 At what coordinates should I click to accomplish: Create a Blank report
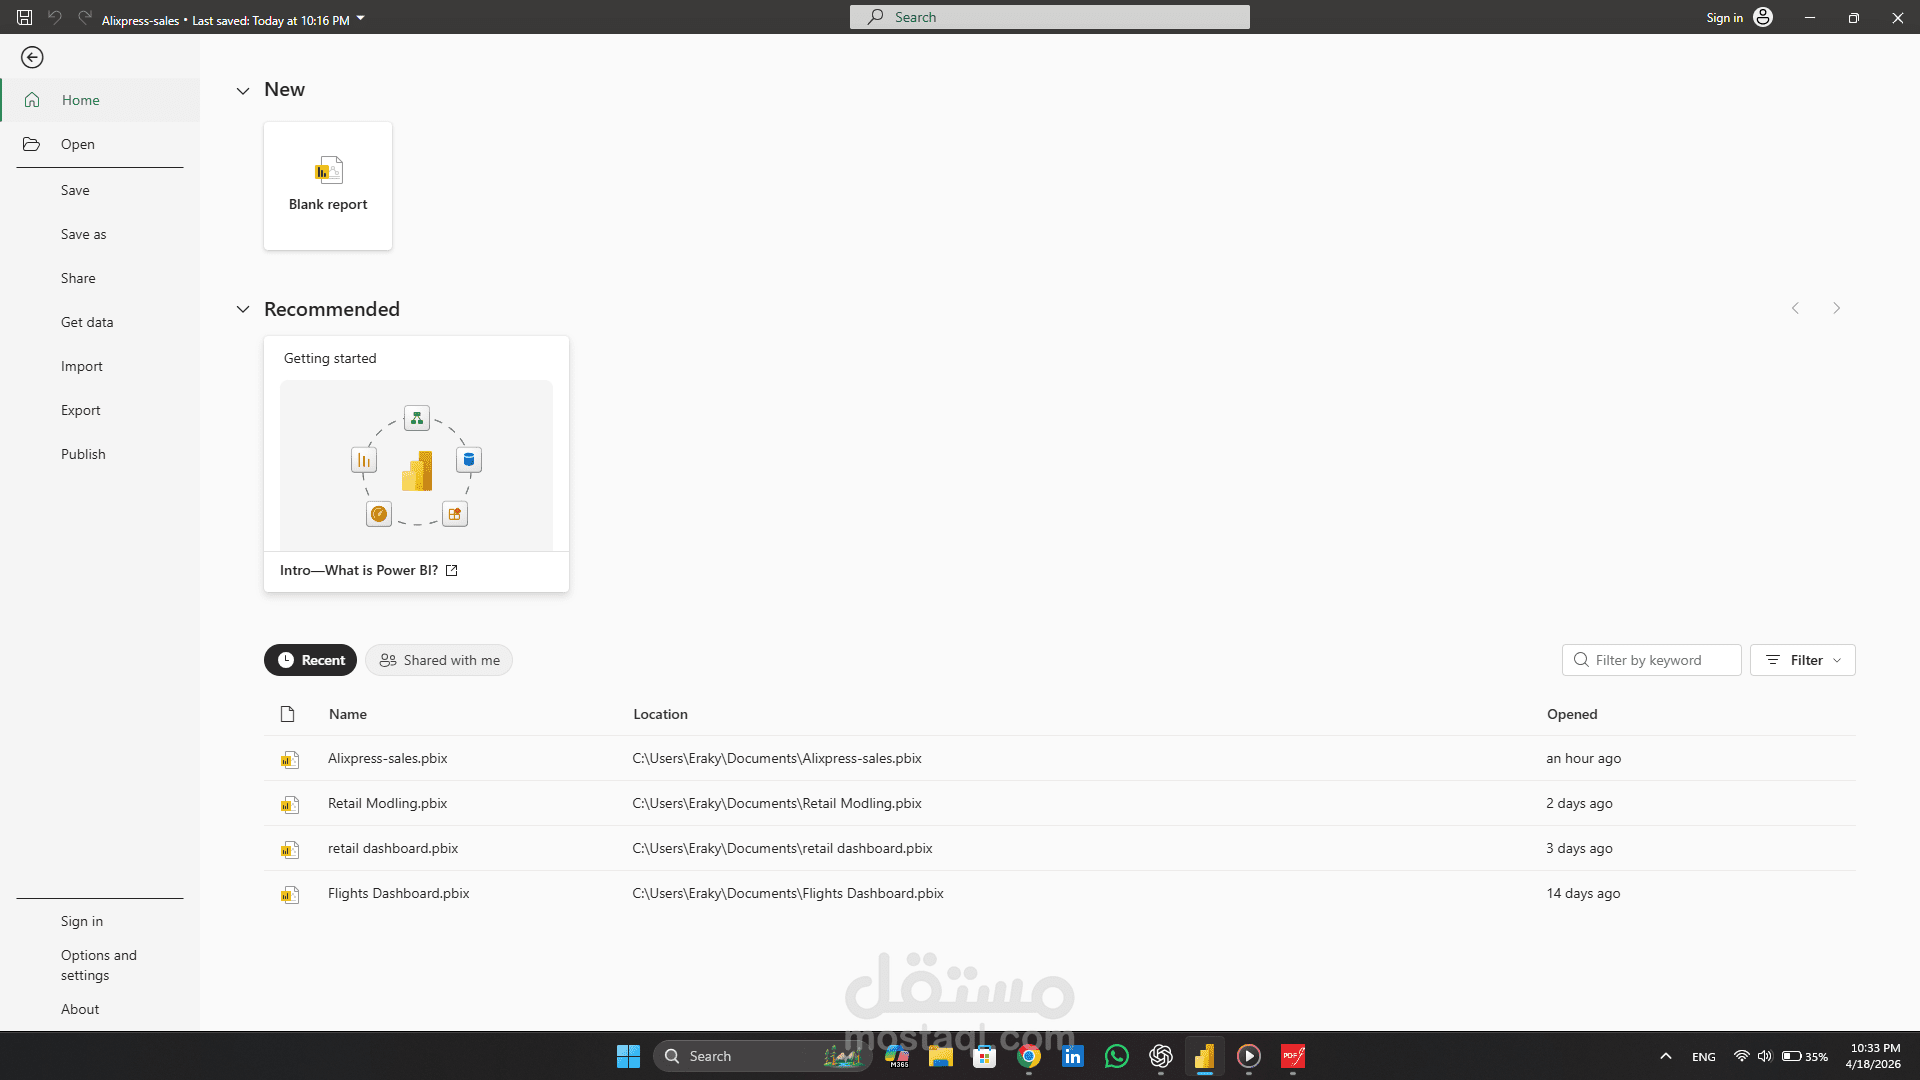point(328,186)
